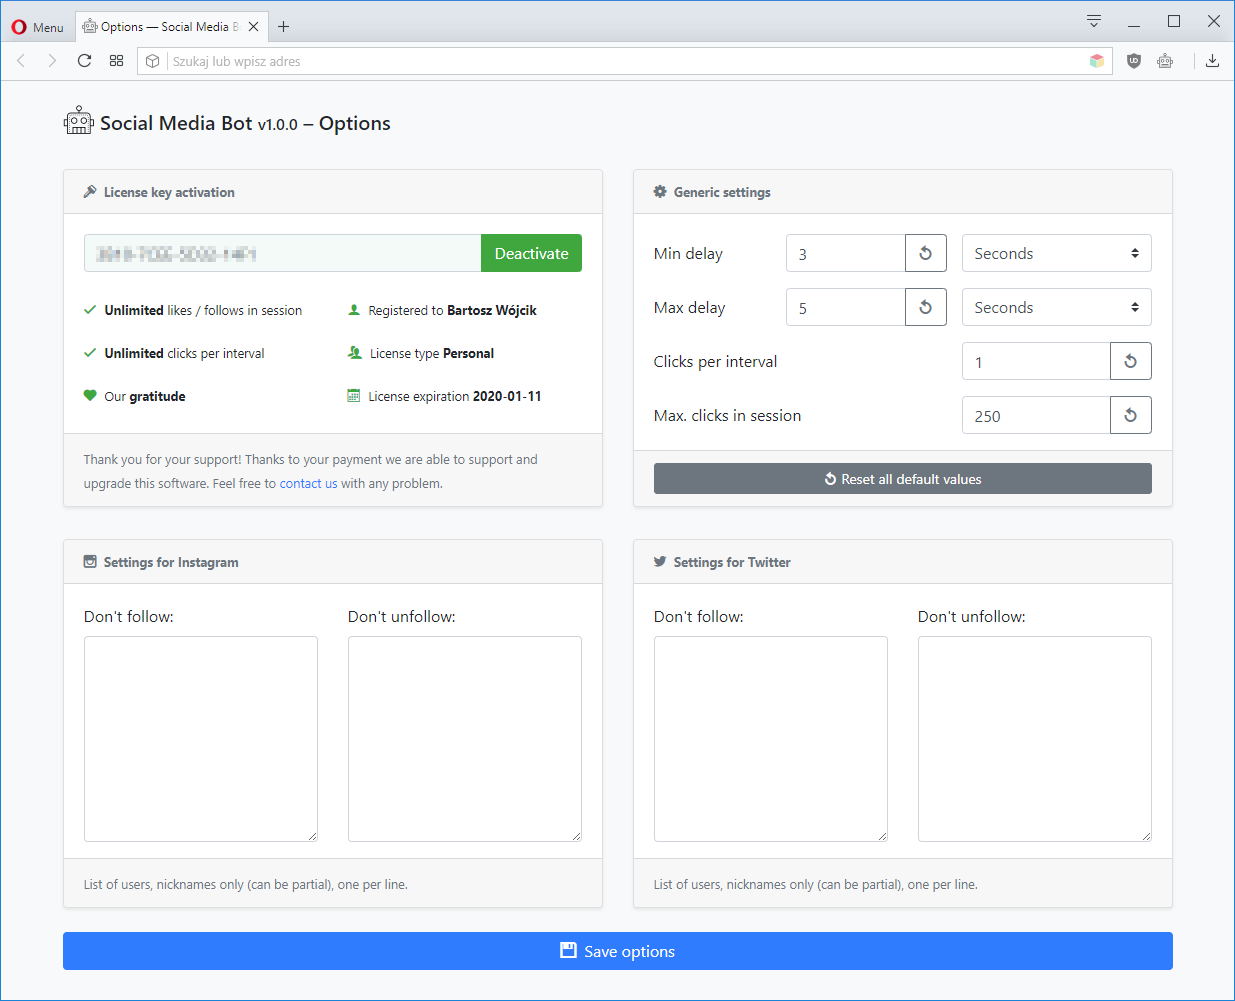This screenshot has width=1235, height=1001.
Task: Click Twitter Don't follow text area
Action: 771,739
